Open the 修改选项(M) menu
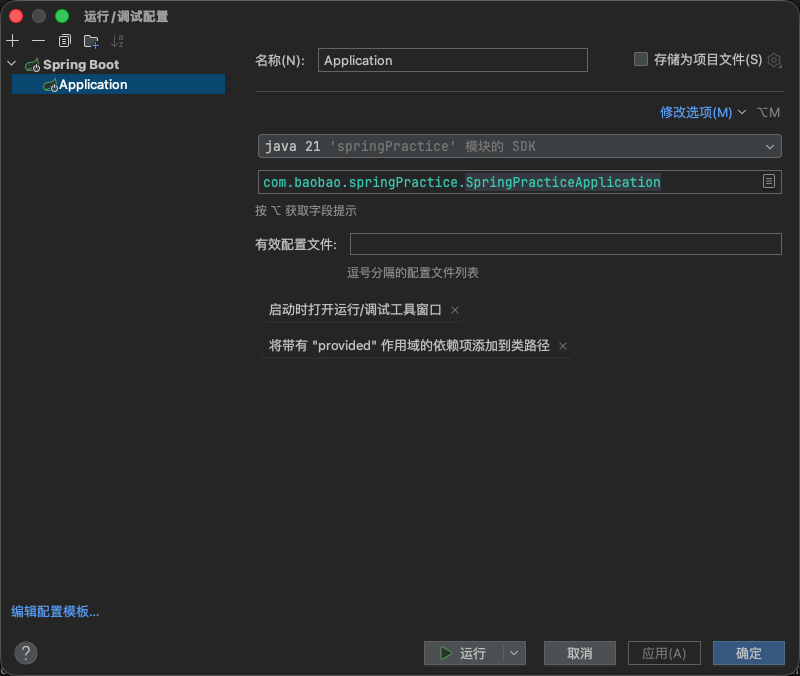800x676 pixels. click(x=703, y=112)
